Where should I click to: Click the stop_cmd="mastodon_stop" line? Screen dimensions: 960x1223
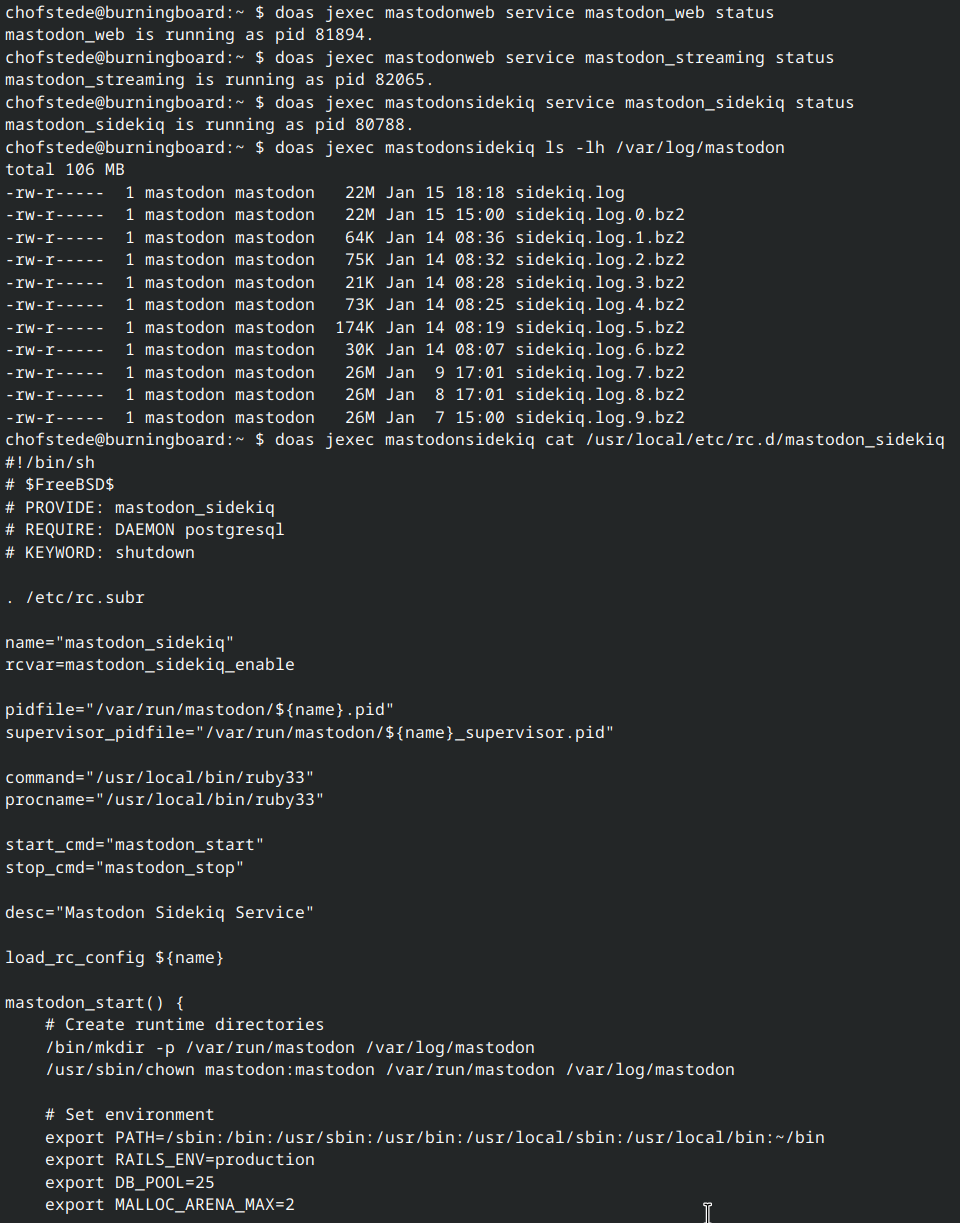[125, 867]
